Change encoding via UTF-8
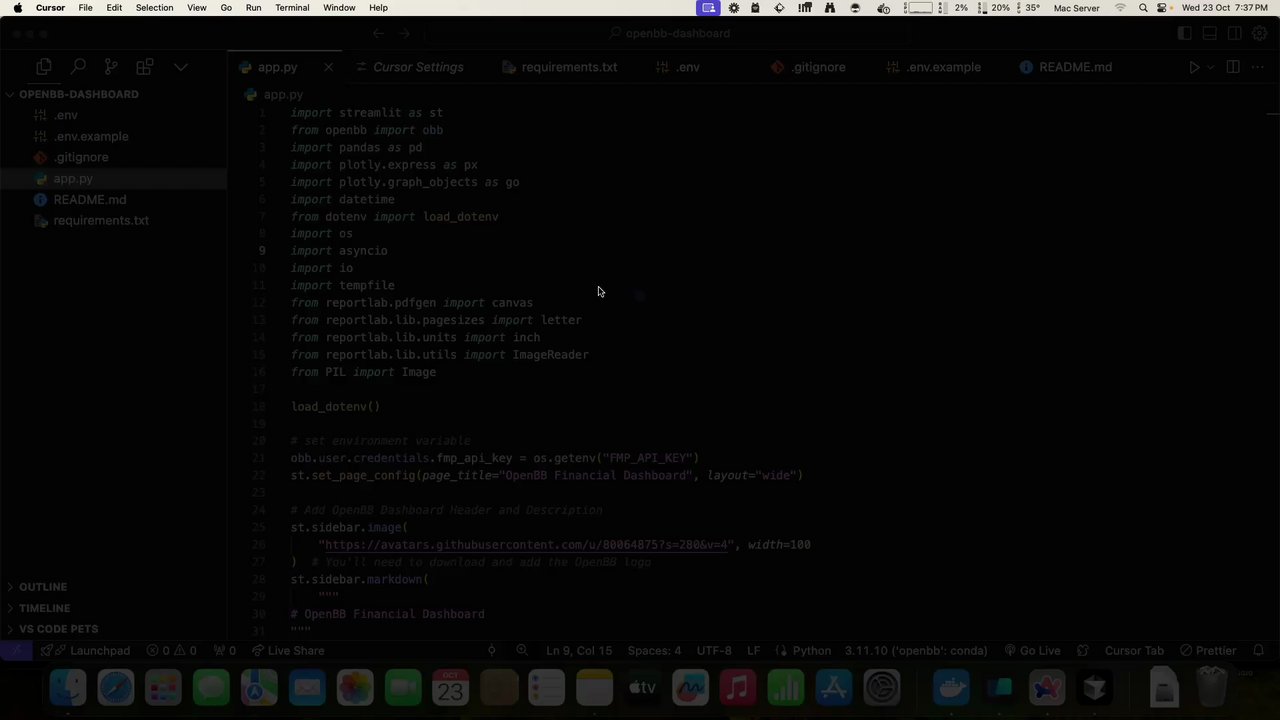The height and width of the screenshot is (720, 1280). click(715, 650)
